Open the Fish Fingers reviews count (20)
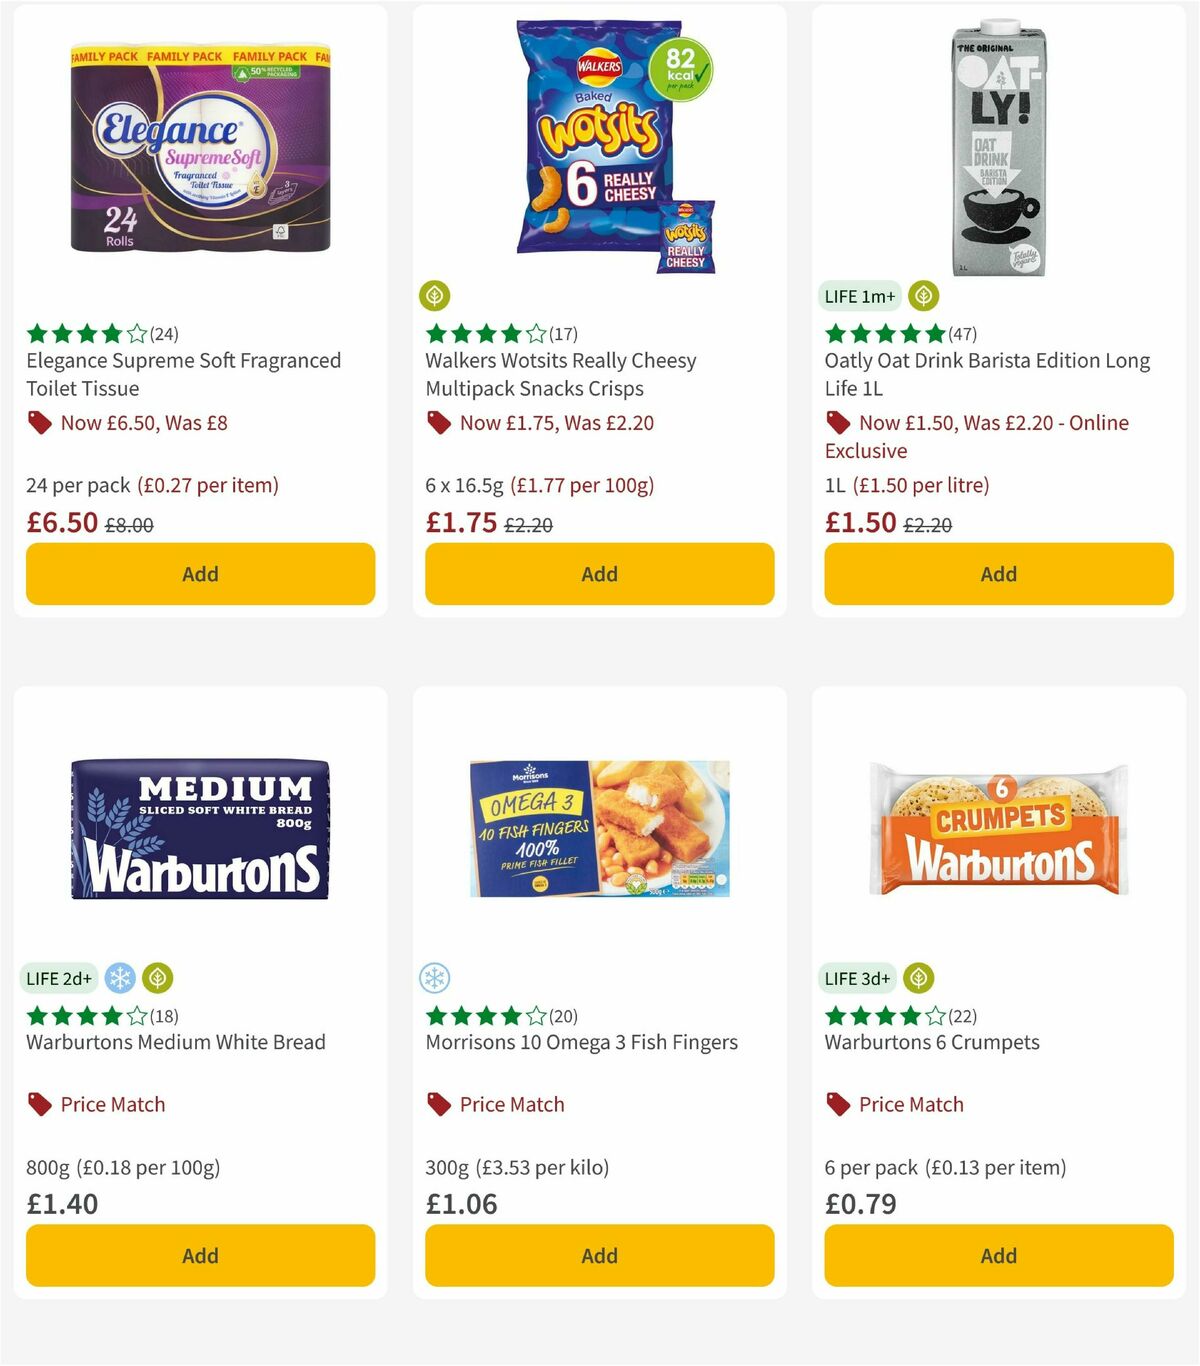Screen dimensions: 1200x1366 click(560, 1016)
